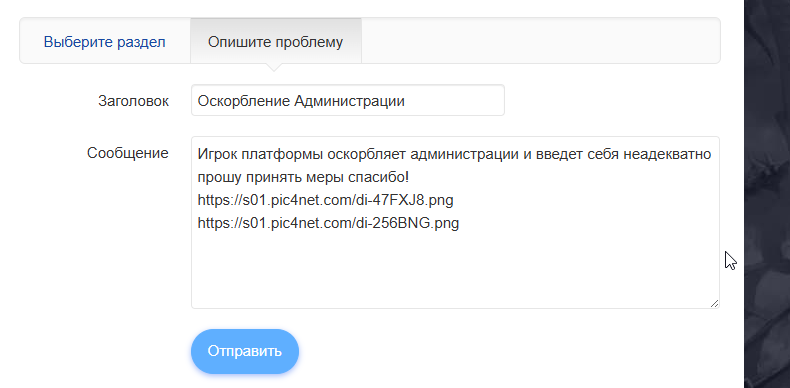Place cursor on the di-256BNG.png link line

click(328, 223)
